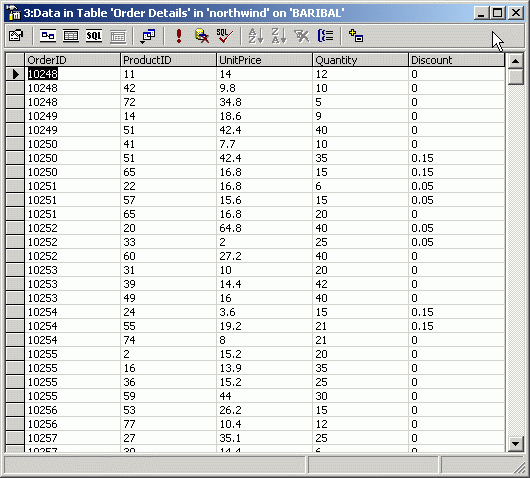Image resolution: width=530 pixels, height=478 pixels.
Task: Run the query with red exclamation icon
Action: tap(179, 35)
